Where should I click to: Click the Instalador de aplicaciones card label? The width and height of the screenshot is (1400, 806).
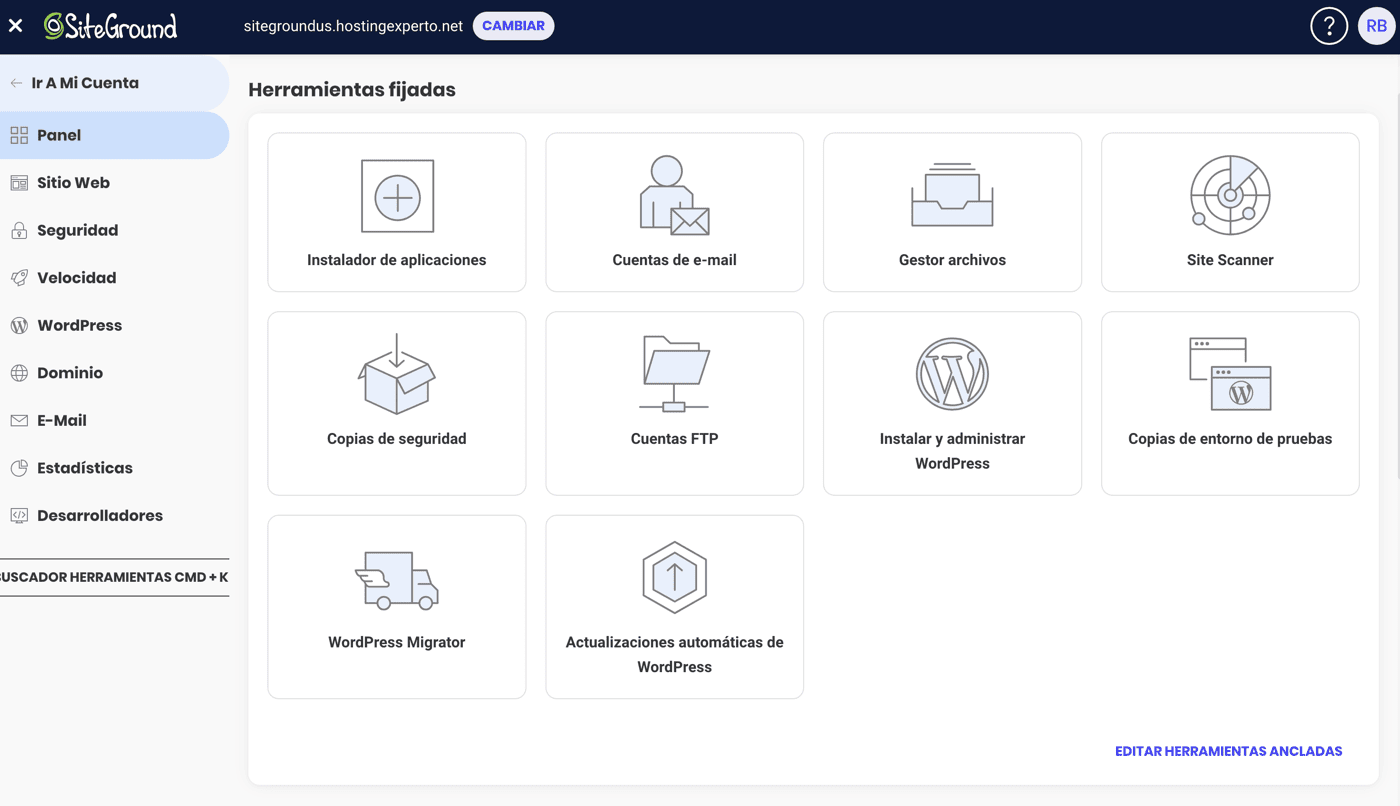point(397,260)
